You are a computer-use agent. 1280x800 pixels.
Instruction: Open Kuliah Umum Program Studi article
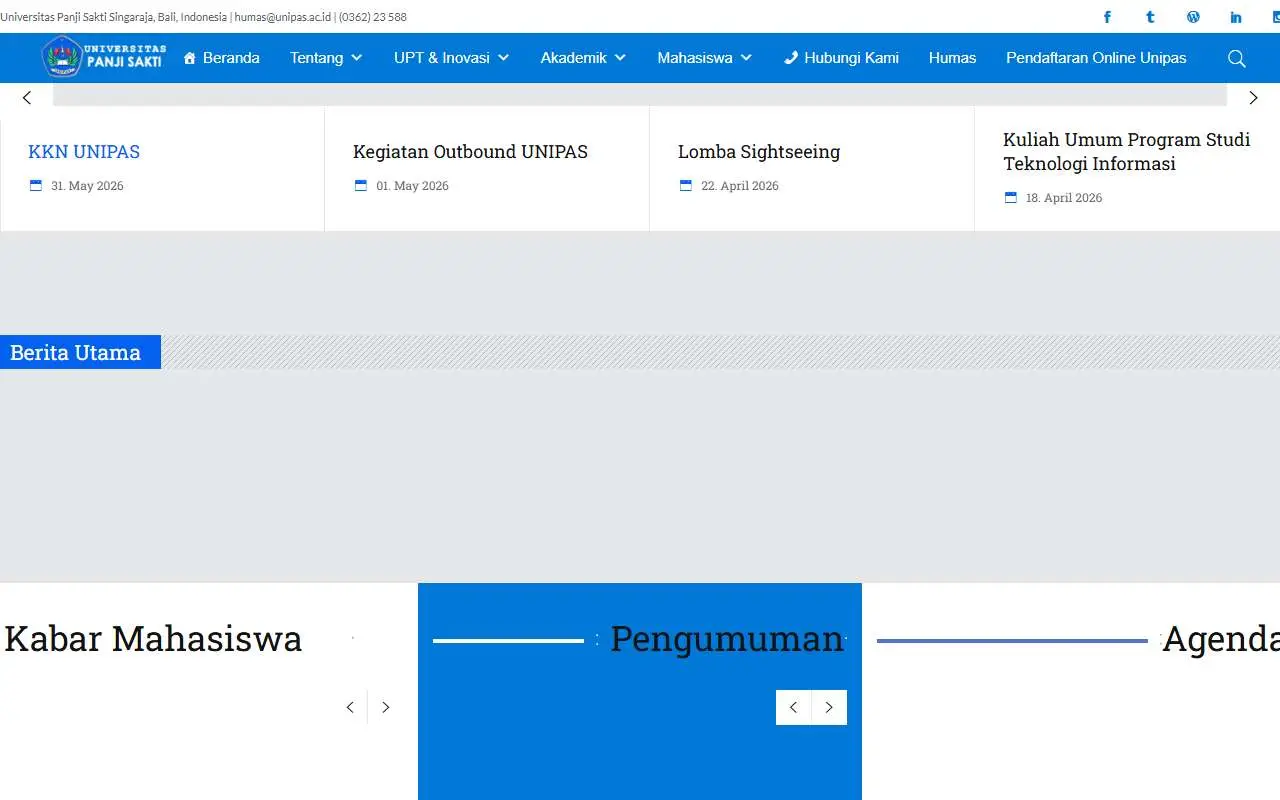pos(1127,152)
